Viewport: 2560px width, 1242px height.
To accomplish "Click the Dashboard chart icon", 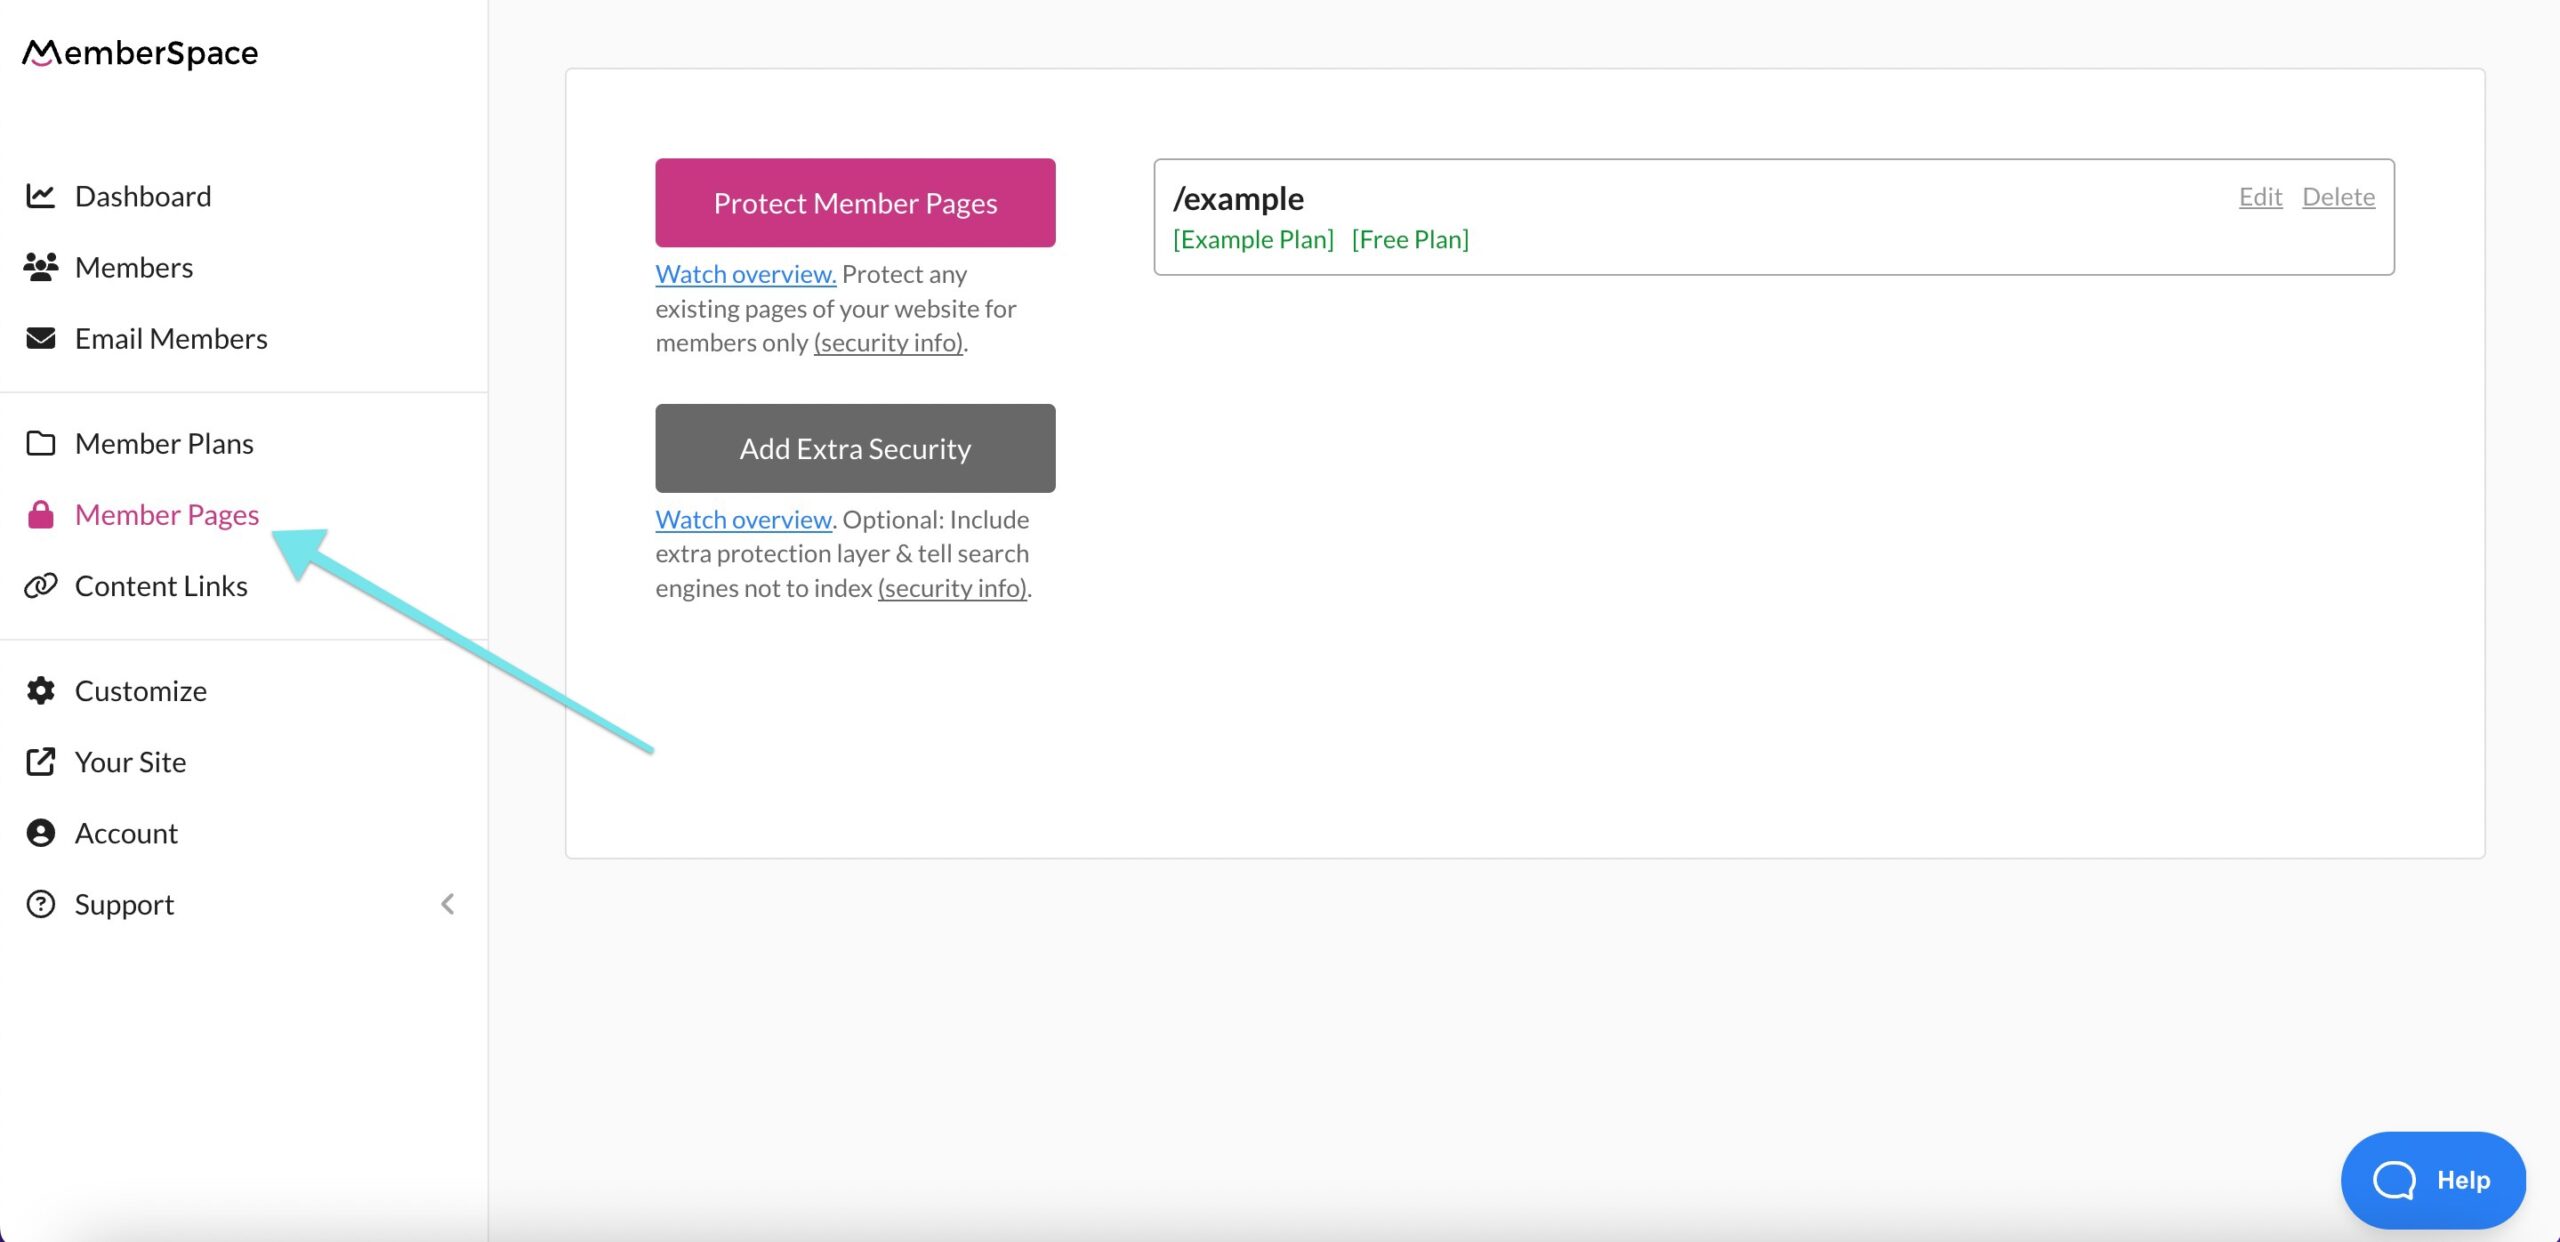I will 40,196.
